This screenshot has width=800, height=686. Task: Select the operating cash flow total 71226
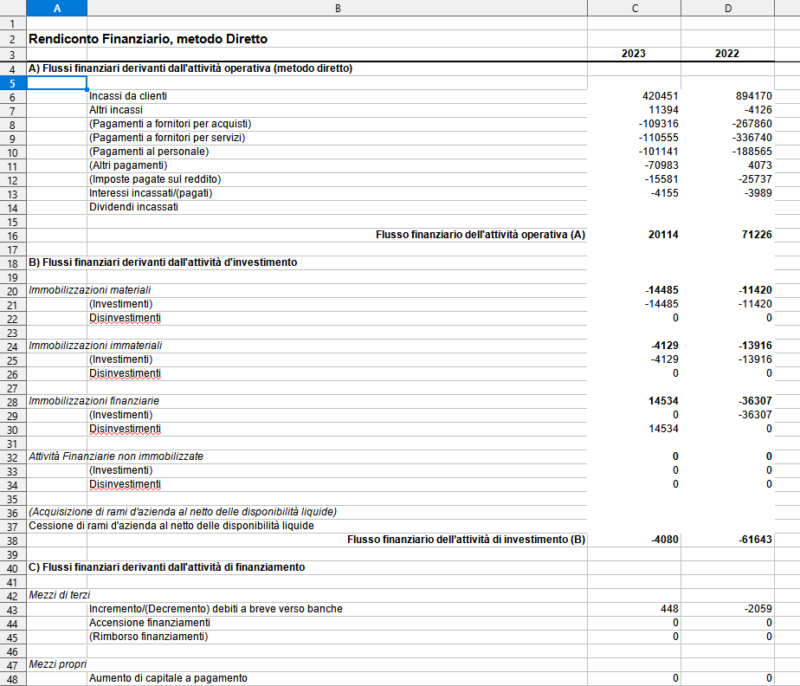(x=728, y=236)
